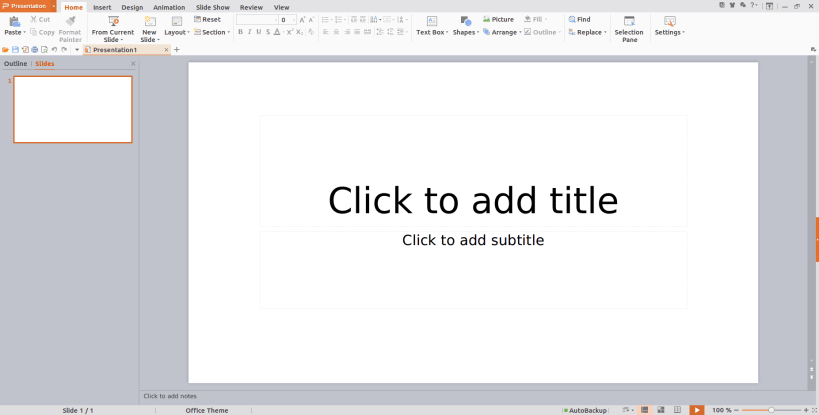Toggle italic formatting
The width and height of the screenshot is (819, 415).
pyautogui.click(x=250, y=32)
